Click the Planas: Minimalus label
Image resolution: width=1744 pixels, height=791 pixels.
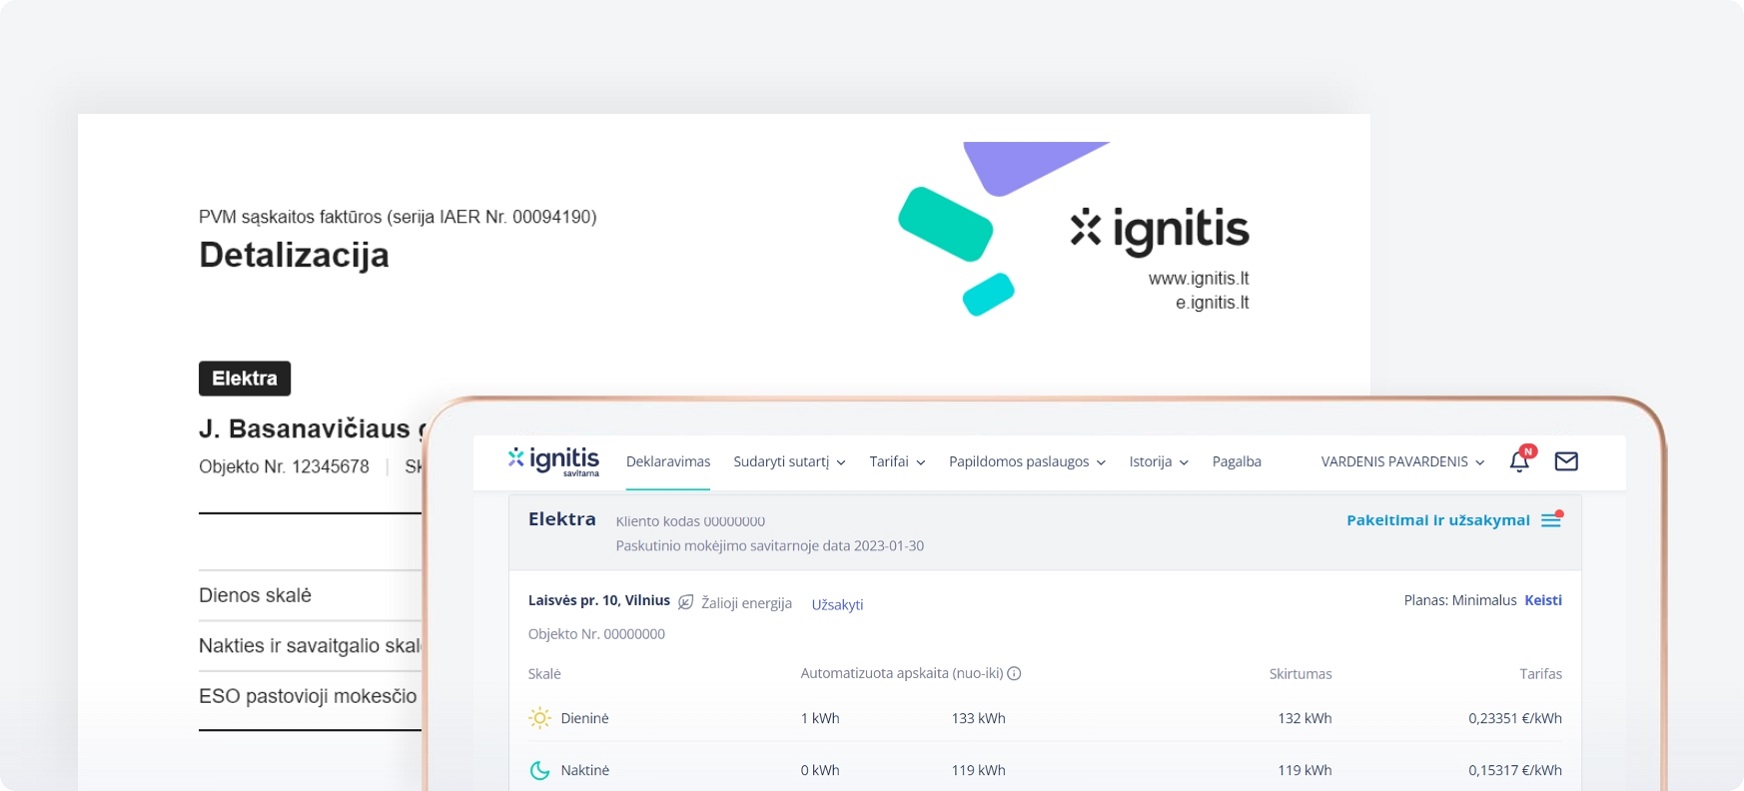tap(1460, 600)
